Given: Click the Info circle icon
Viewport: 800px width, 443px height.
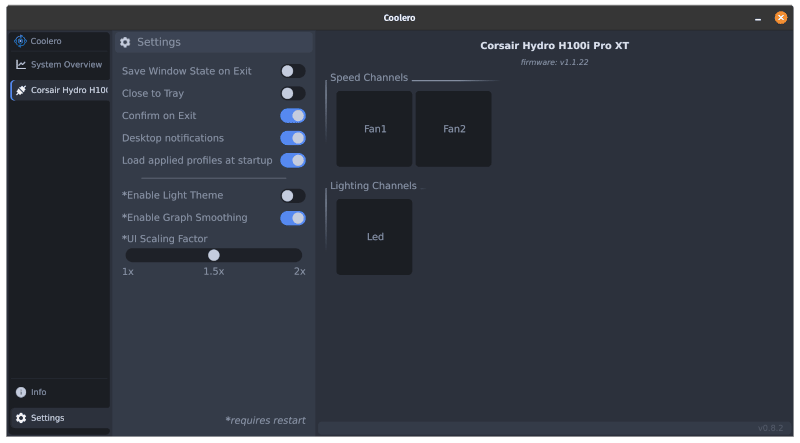Looking at the screenshot, I should click(x=20, y=392).
